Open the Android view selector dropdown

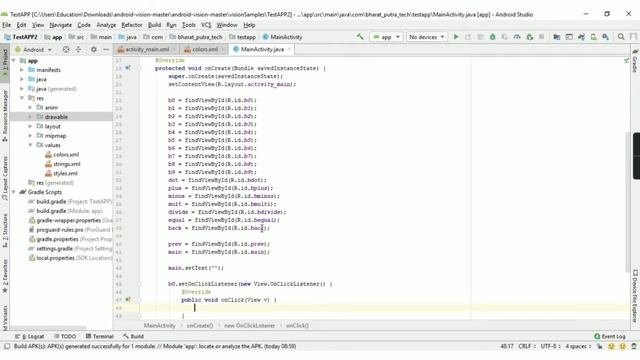[x=33, y=49]
